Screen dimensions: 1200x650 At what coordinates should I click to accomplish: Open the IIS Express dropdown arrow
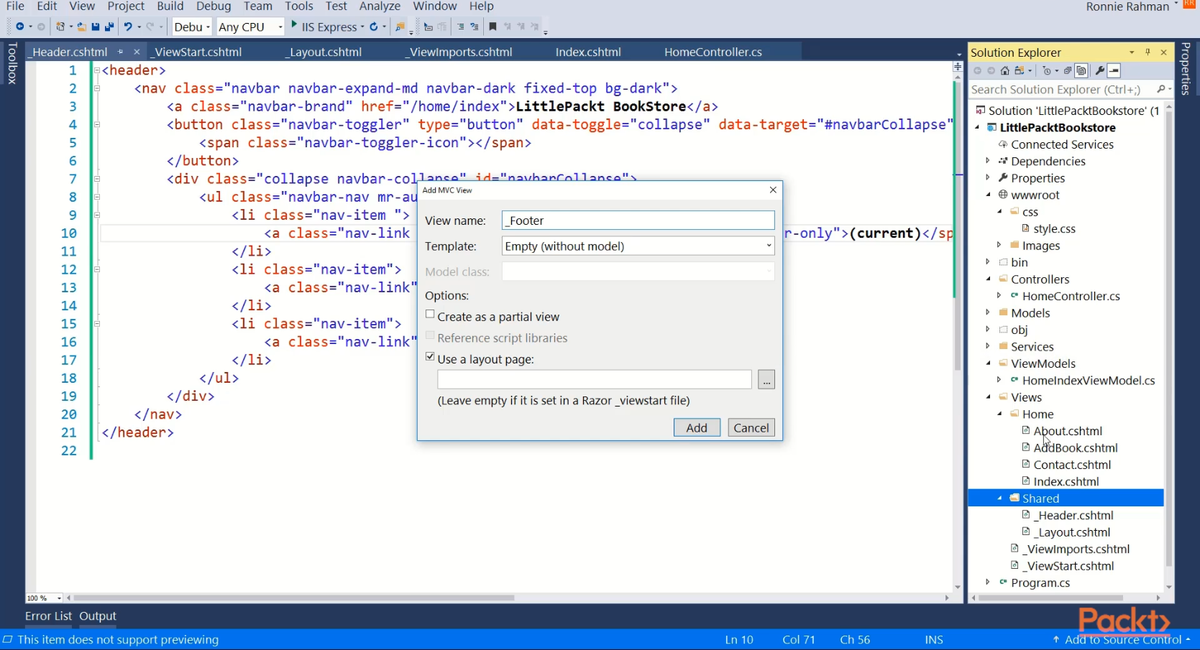coord(362,27)
